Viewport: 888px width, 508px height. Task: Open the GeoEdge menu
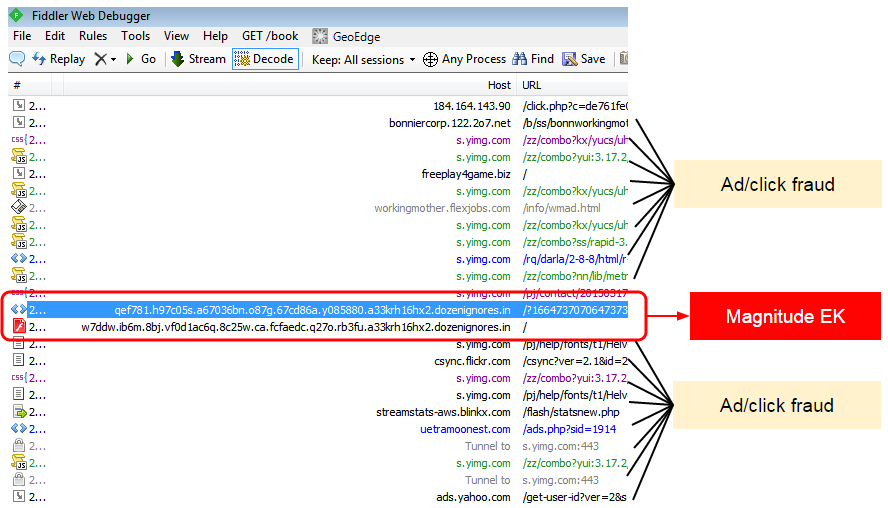pyautogui.click(x=346, y=37)
